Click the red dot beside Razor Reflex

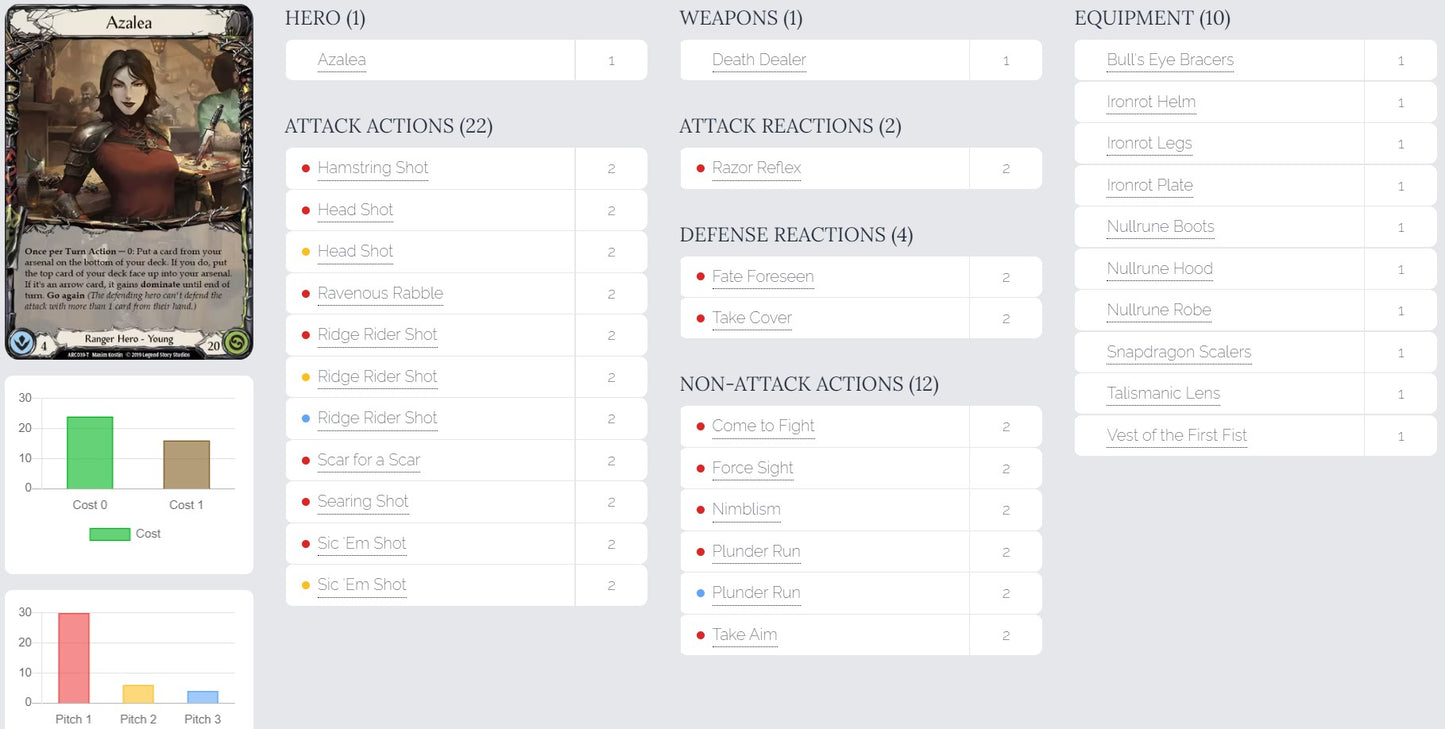click(700, 169)
